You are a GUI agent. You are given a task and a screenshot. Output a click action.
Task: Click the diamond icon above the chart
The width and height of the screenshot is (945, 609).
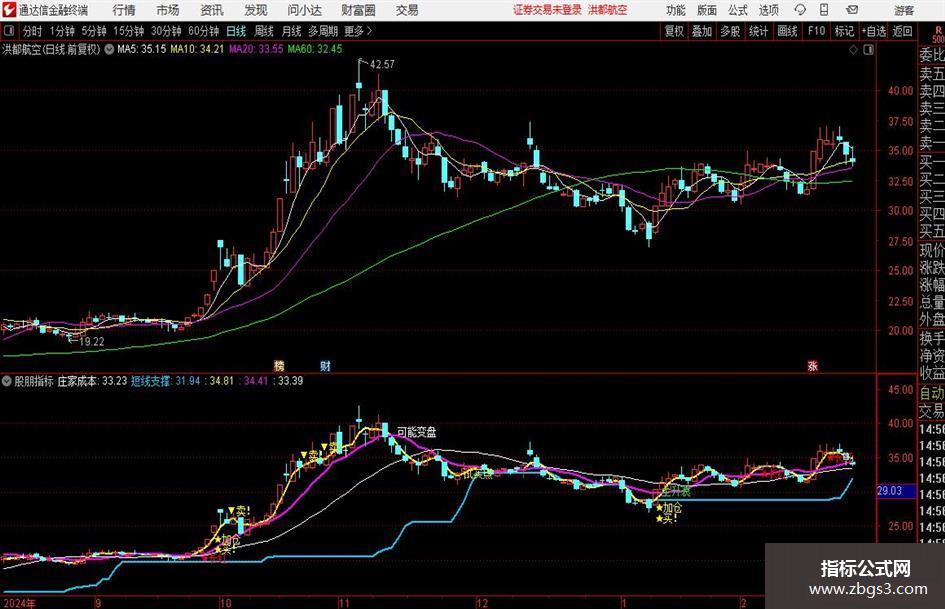click(853, 50)
